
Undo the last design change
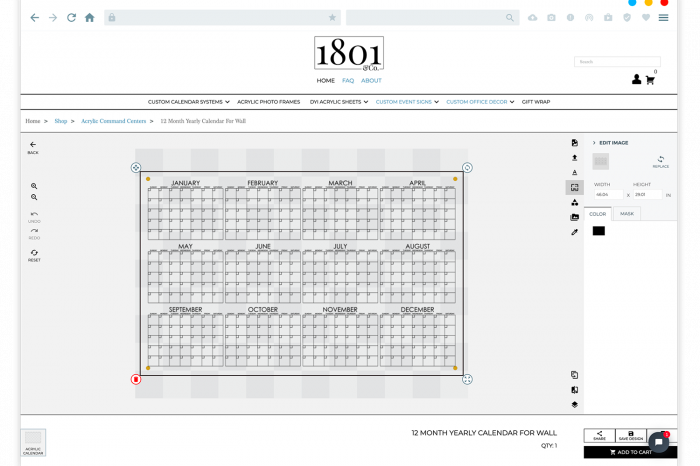(x=34, y=217)
